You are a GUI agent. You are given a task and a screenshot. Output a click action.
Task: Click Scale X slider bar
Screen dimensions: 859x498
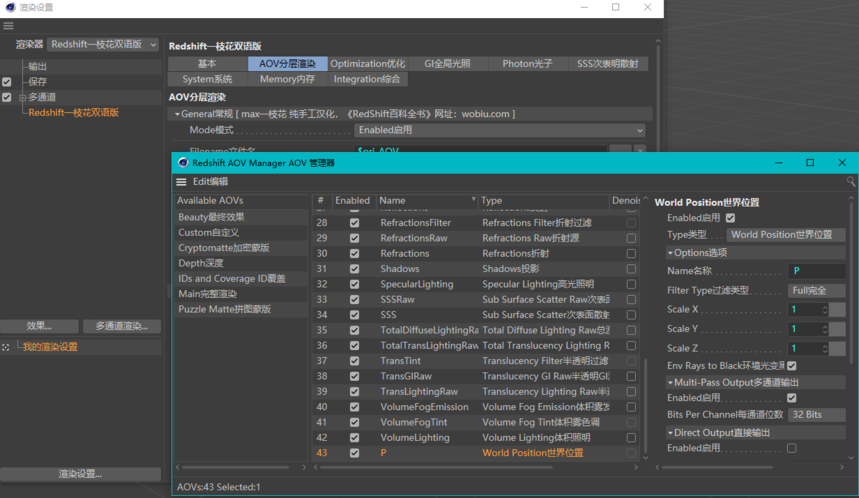pos(837,310)
